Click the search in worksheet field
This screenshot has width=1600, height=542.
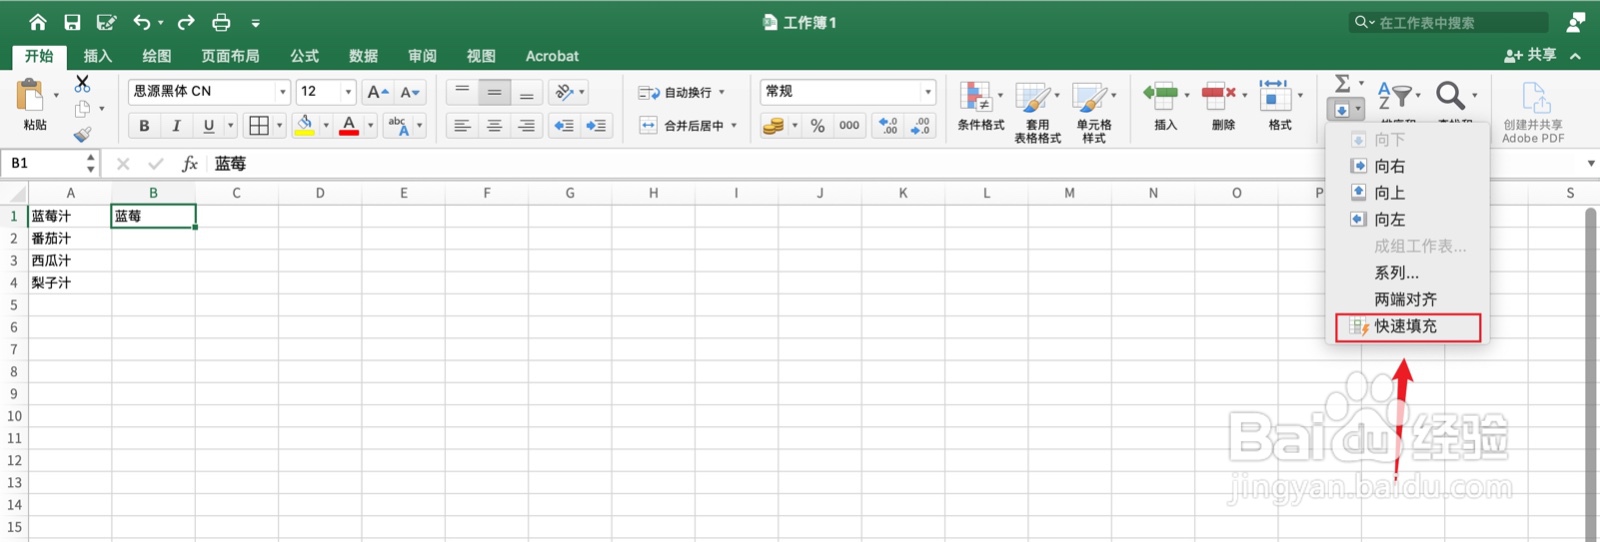[x=1450, y=22]
